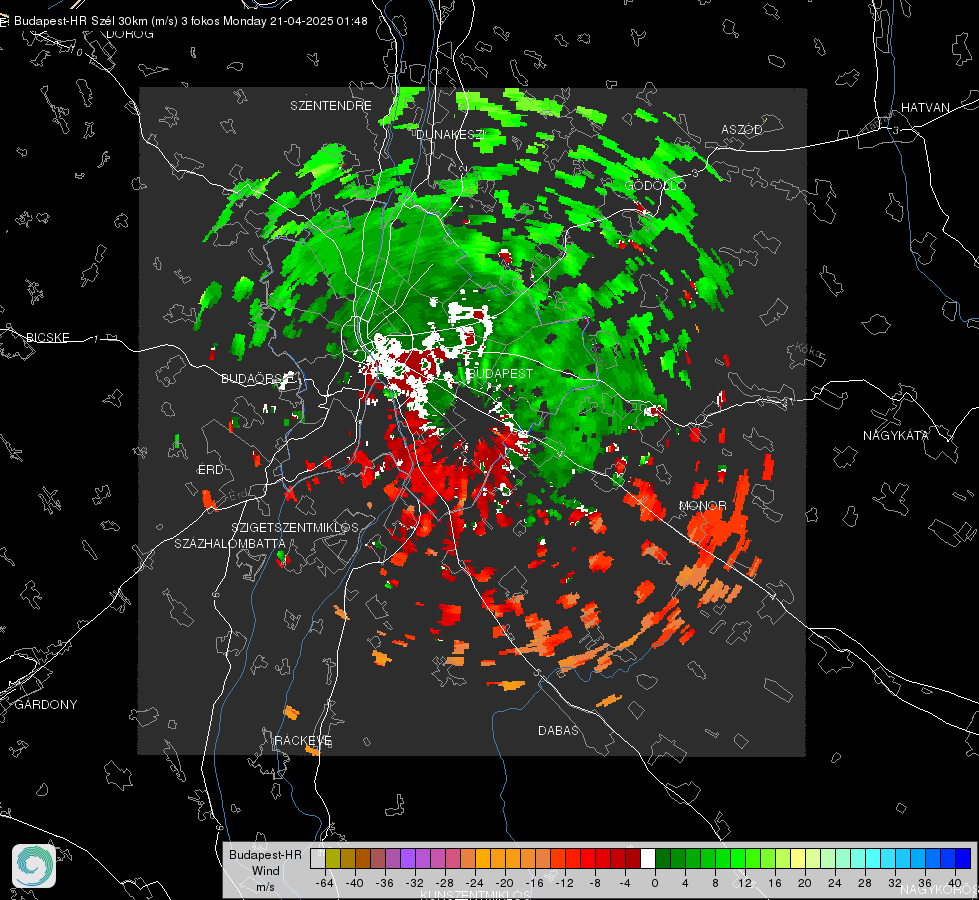This screenshot has height=900, width=979.
Task: Click the DOROG town label
Action: click(x=130, y=34)
